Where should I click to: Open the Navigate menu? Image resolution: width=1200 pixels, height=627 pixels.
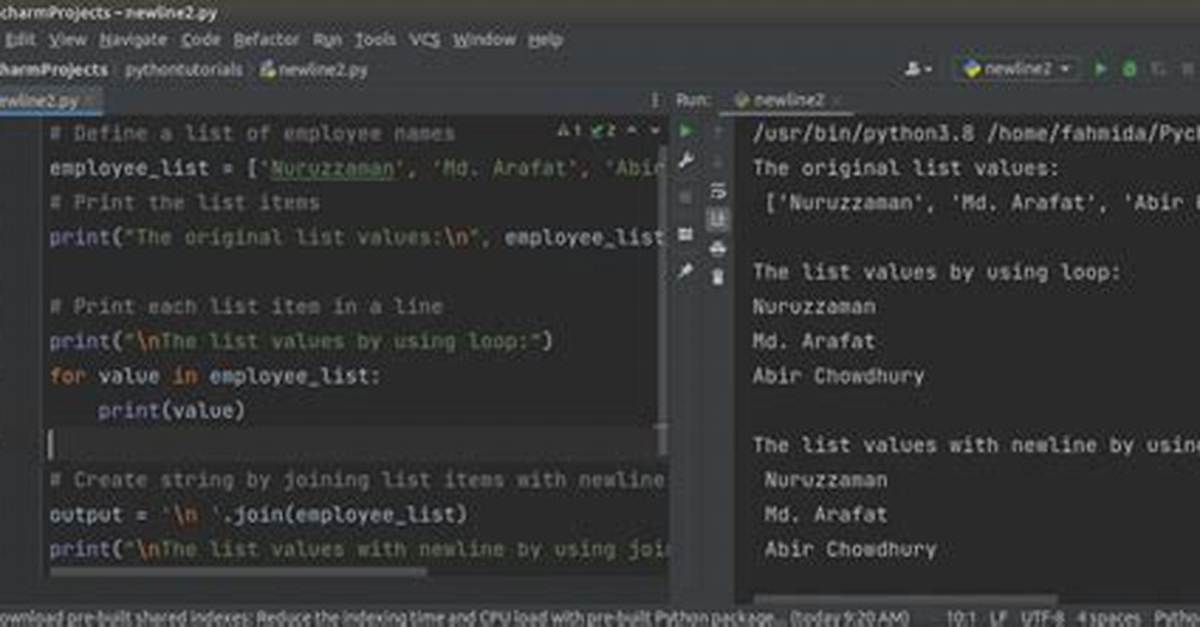click(133, 40)
